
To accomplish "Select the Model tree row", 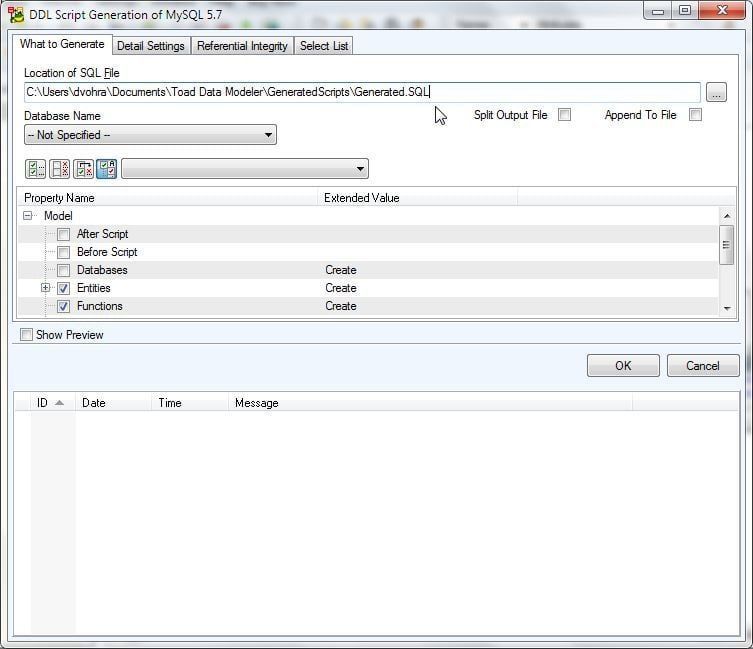I will tap(368, 216).
